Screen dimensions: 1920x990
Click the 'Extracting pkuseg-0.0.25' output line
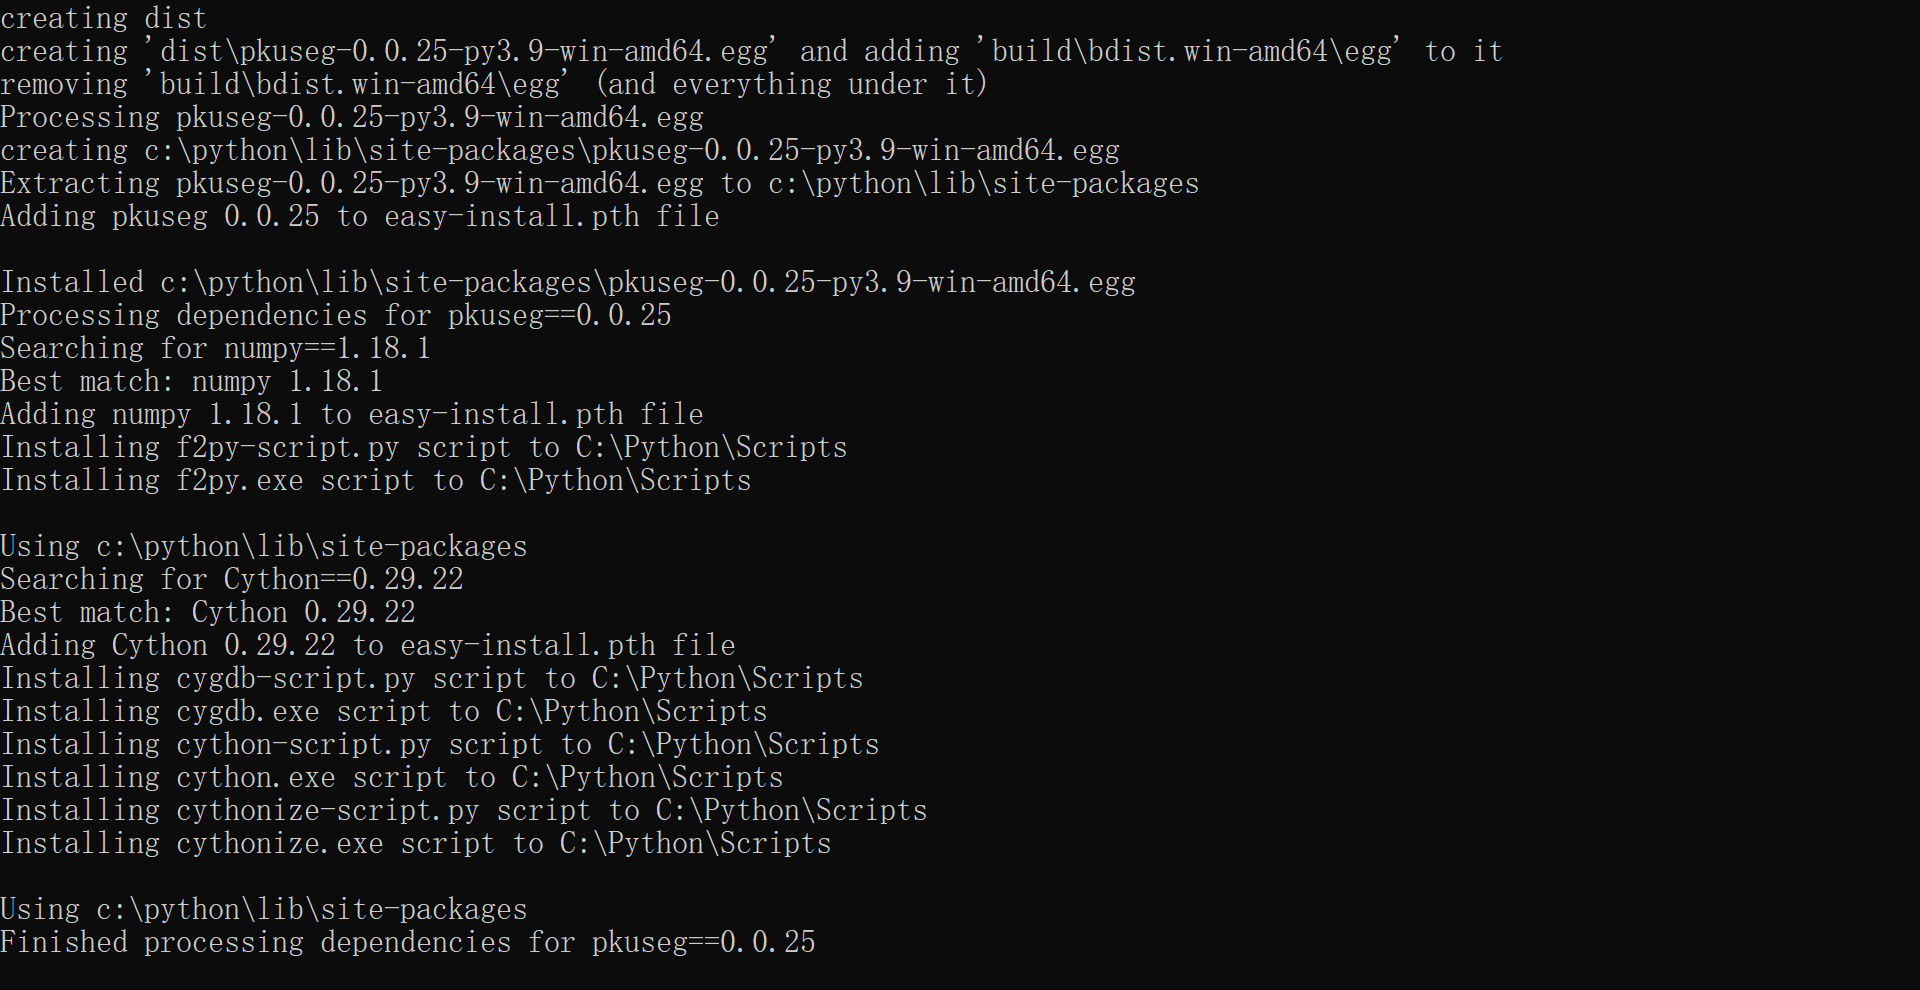click(599, 183)
